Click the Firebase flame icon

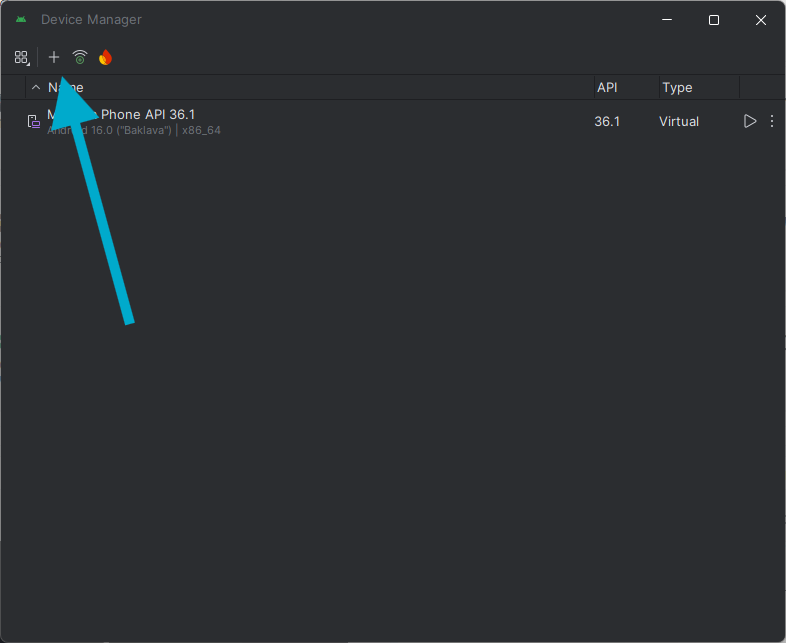pyautogui.click(x=105, y=58)
